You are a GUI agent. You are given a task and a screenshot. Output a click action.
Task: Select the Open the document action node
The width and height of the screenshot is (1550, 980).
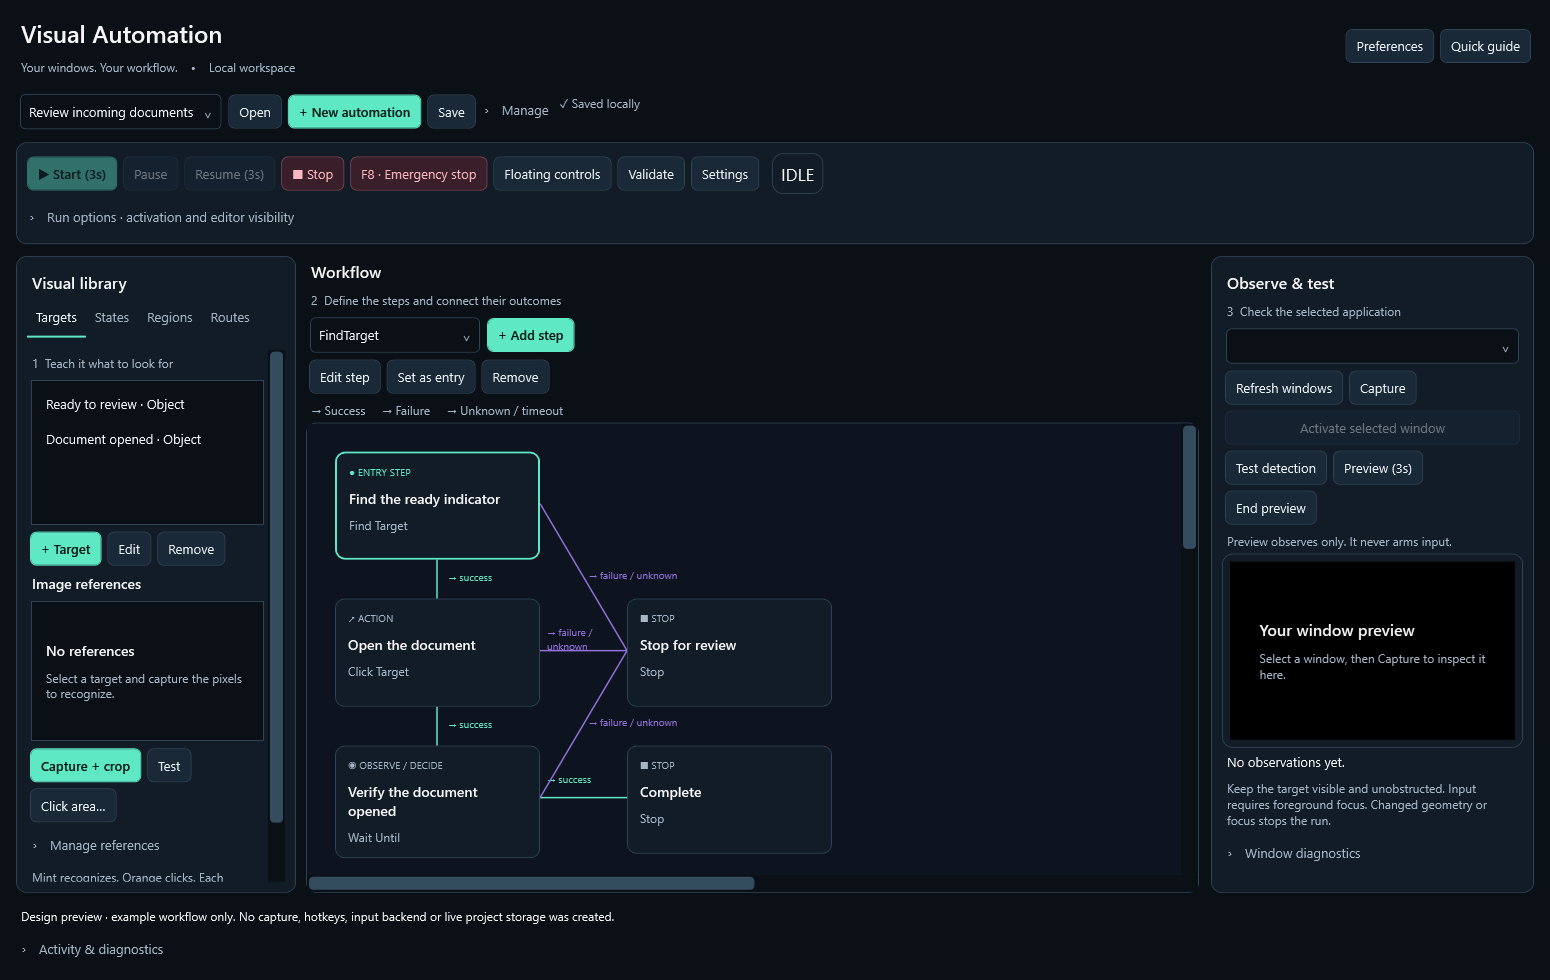click(437, 653)
